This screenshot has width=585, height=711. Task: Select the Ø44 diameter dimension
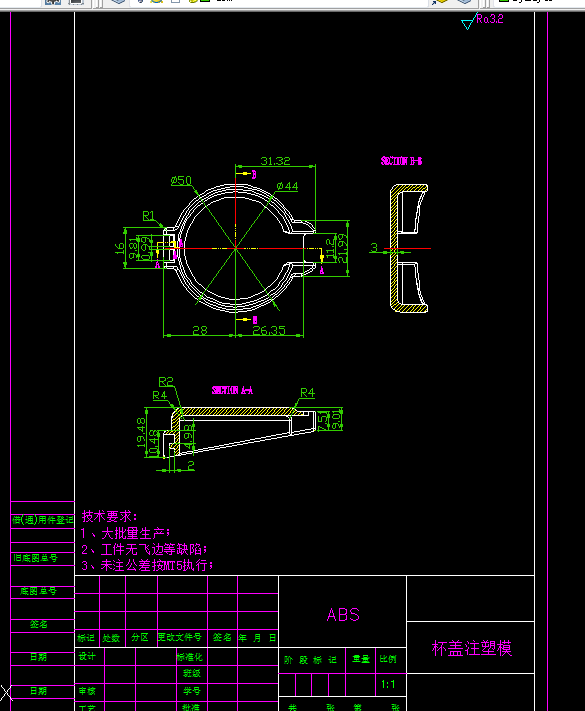click(x=287, y=186)
